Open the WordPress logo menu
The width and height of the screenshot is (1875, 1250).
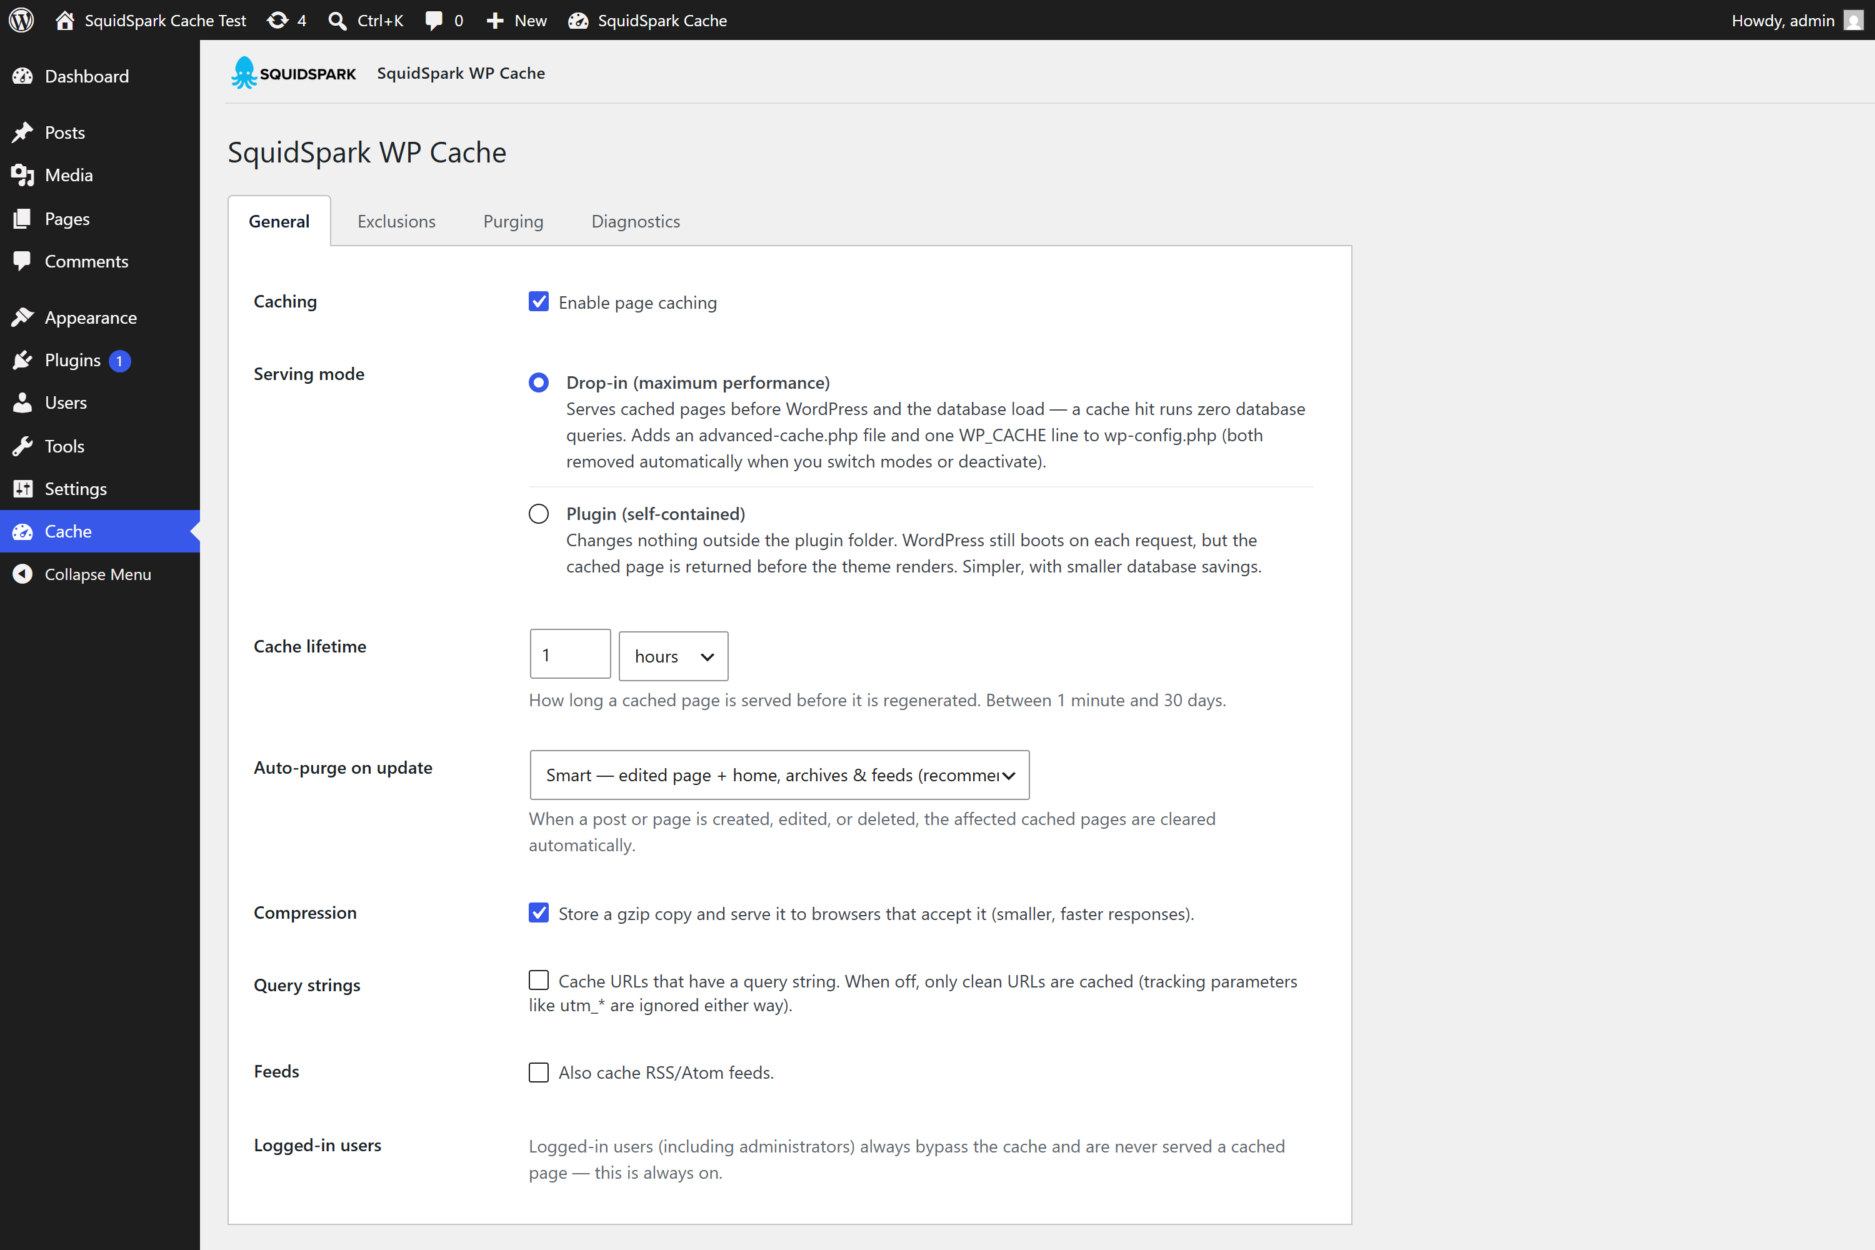(x=21, y=20)
